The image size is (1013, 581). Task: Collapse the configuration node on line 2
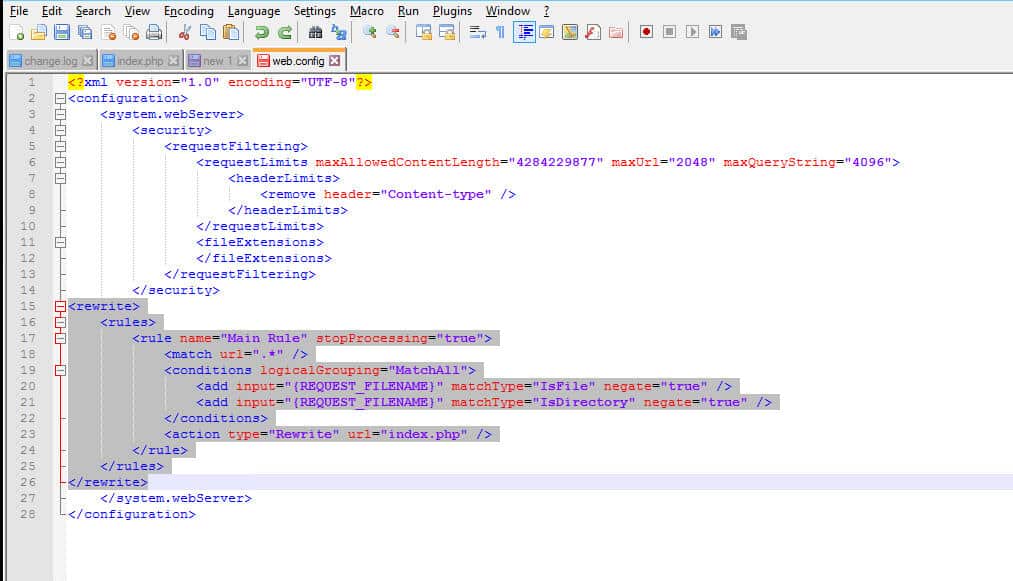(60, 99)
